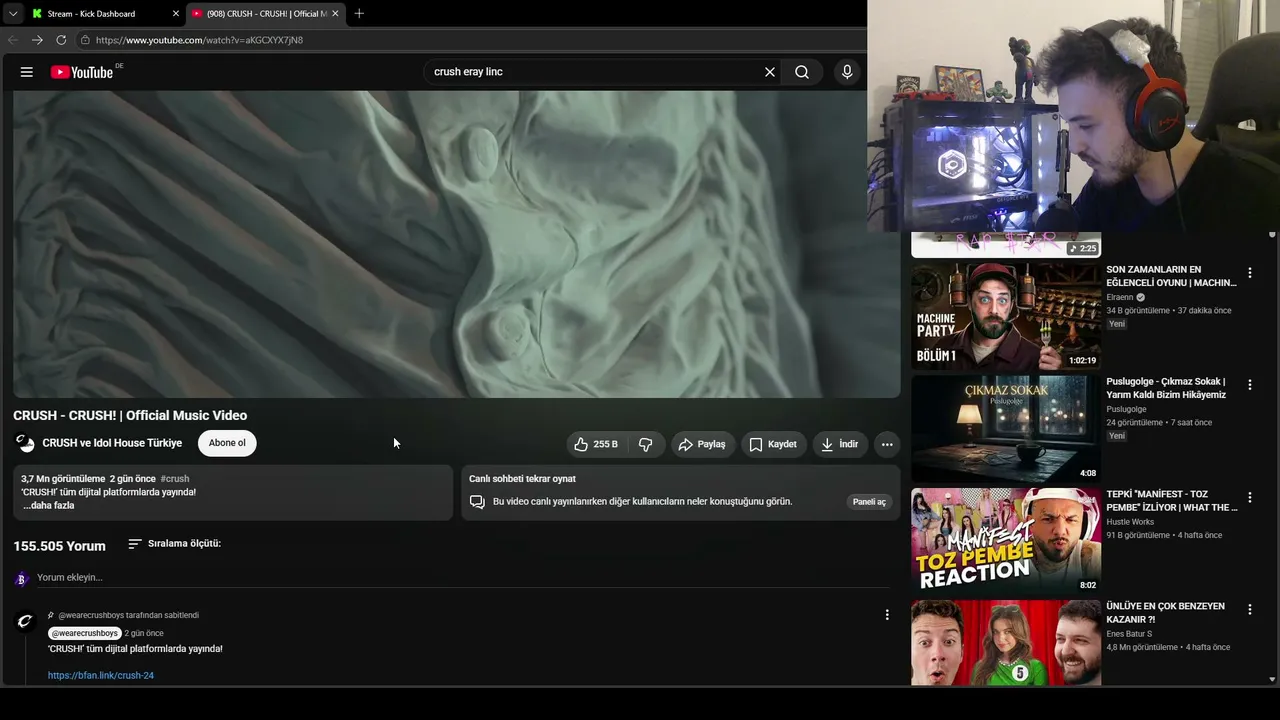Viewport: 1280px width, 720px height.
Task: Share the video via Paylaş
Action: click(x=702, y=444)
